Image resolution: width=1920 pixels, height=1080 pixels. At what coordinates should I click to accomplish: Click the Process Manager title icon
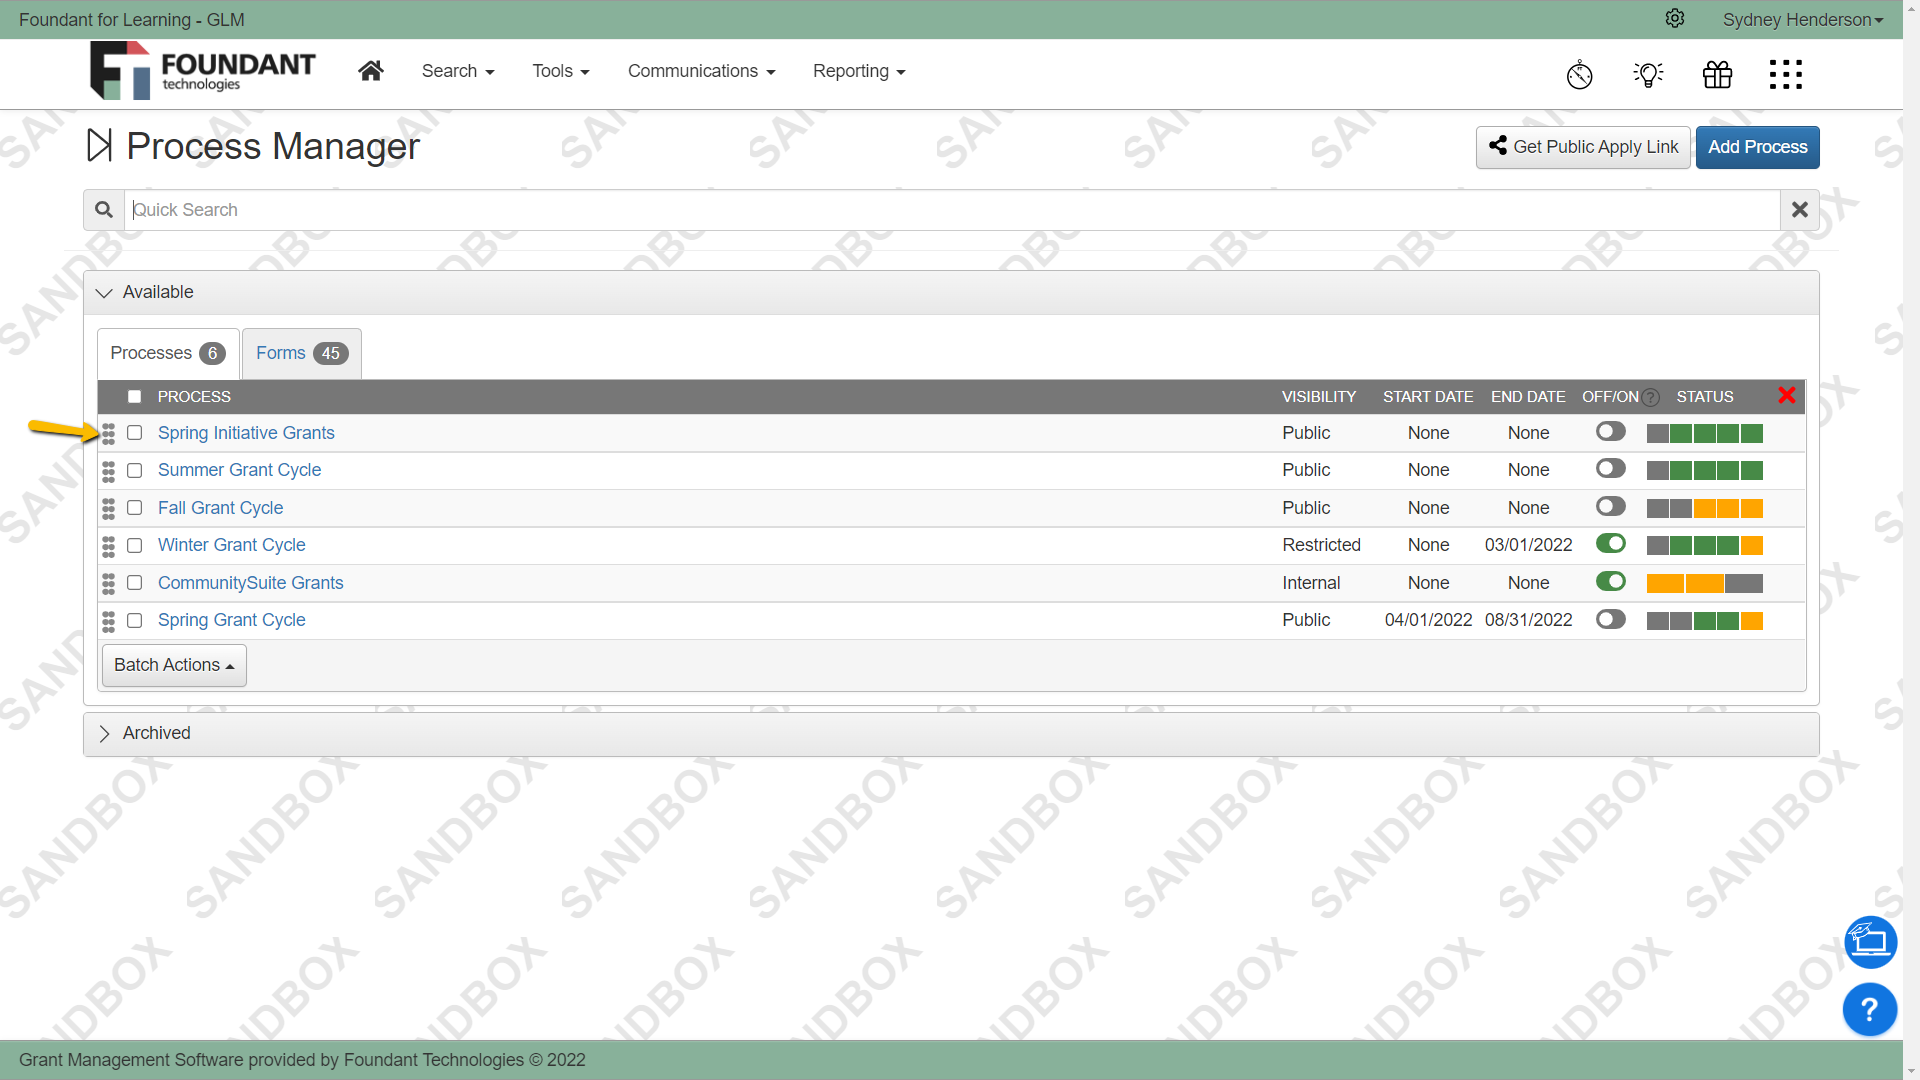(99, 146)
